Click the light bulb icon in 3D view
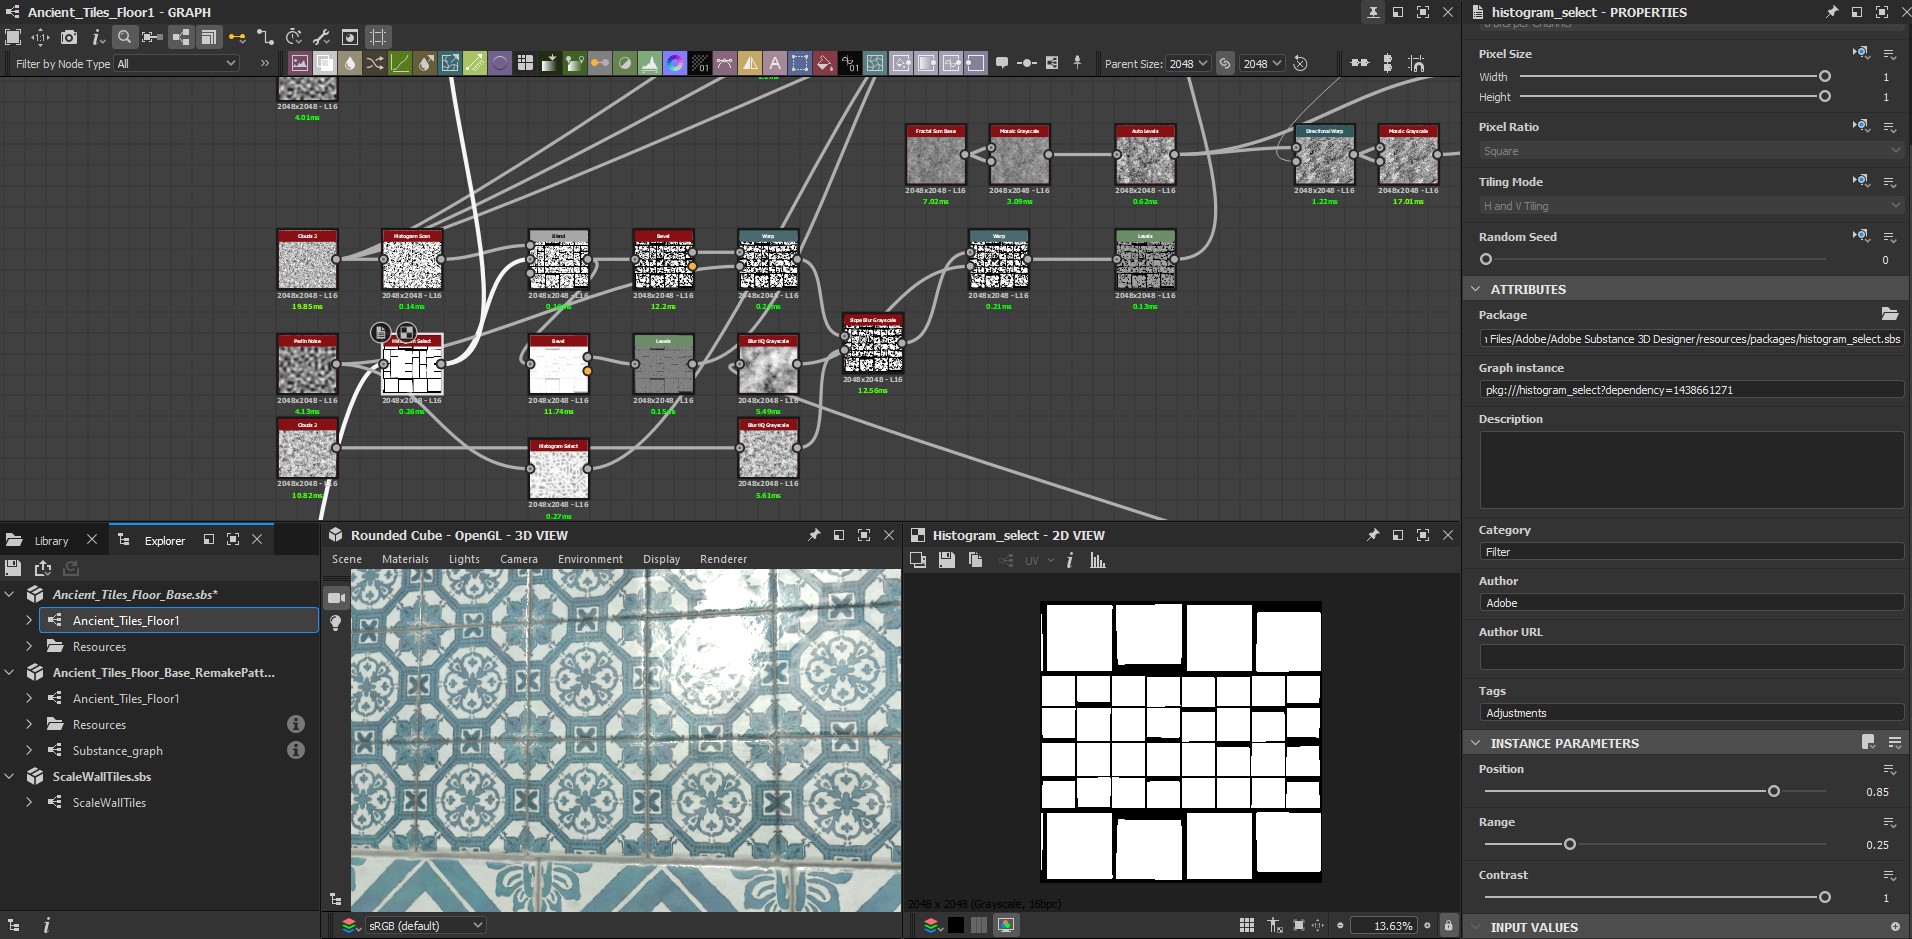 pos(336,623)
